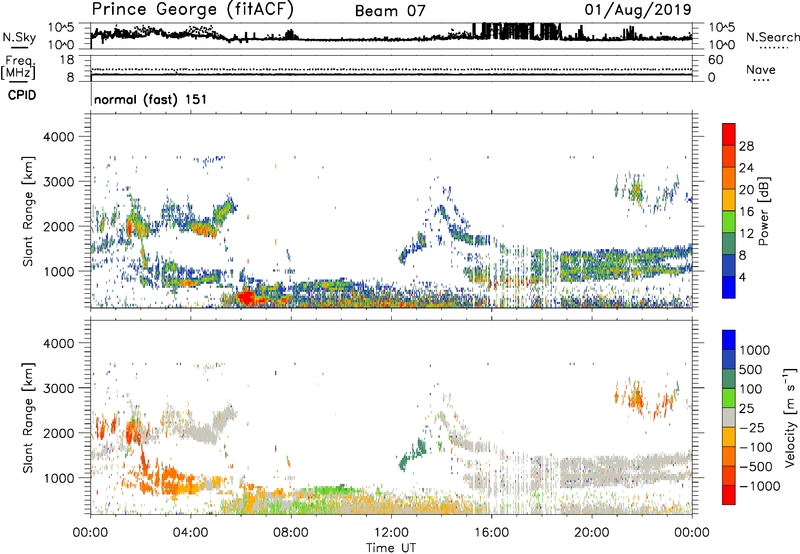
Task: Click the '4000' range tick in the Power panel
Action: tap(58, 137)
